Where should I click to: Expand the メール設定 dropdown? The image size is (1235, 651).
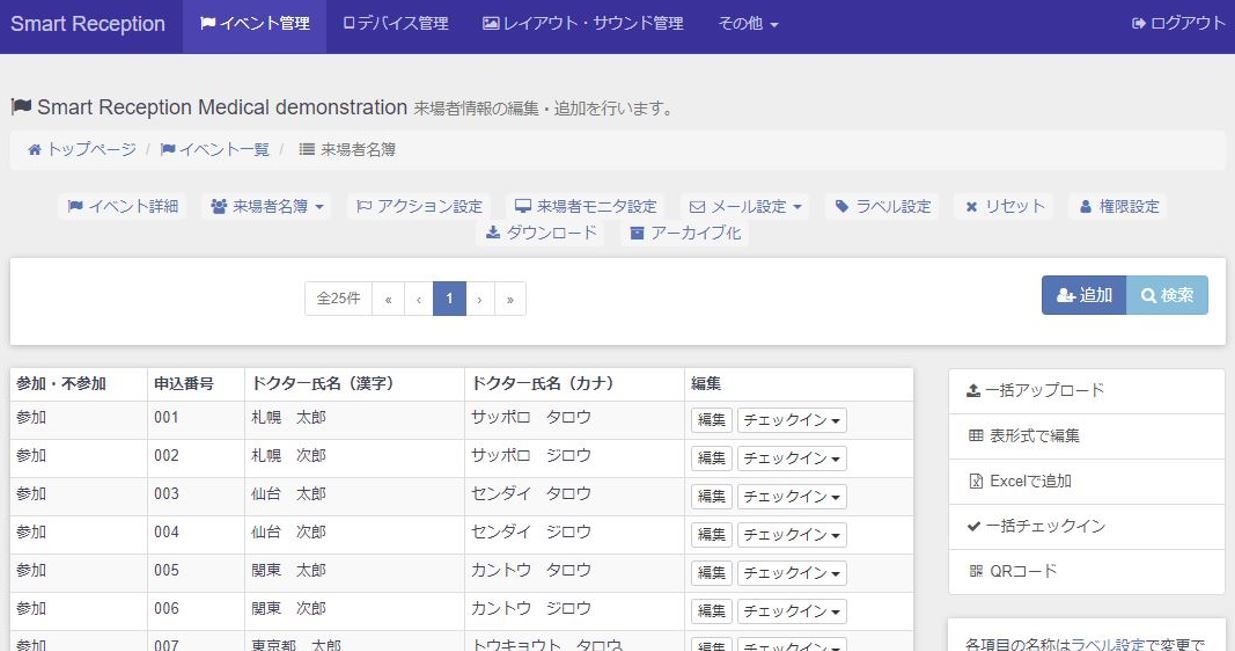point(746,207)
